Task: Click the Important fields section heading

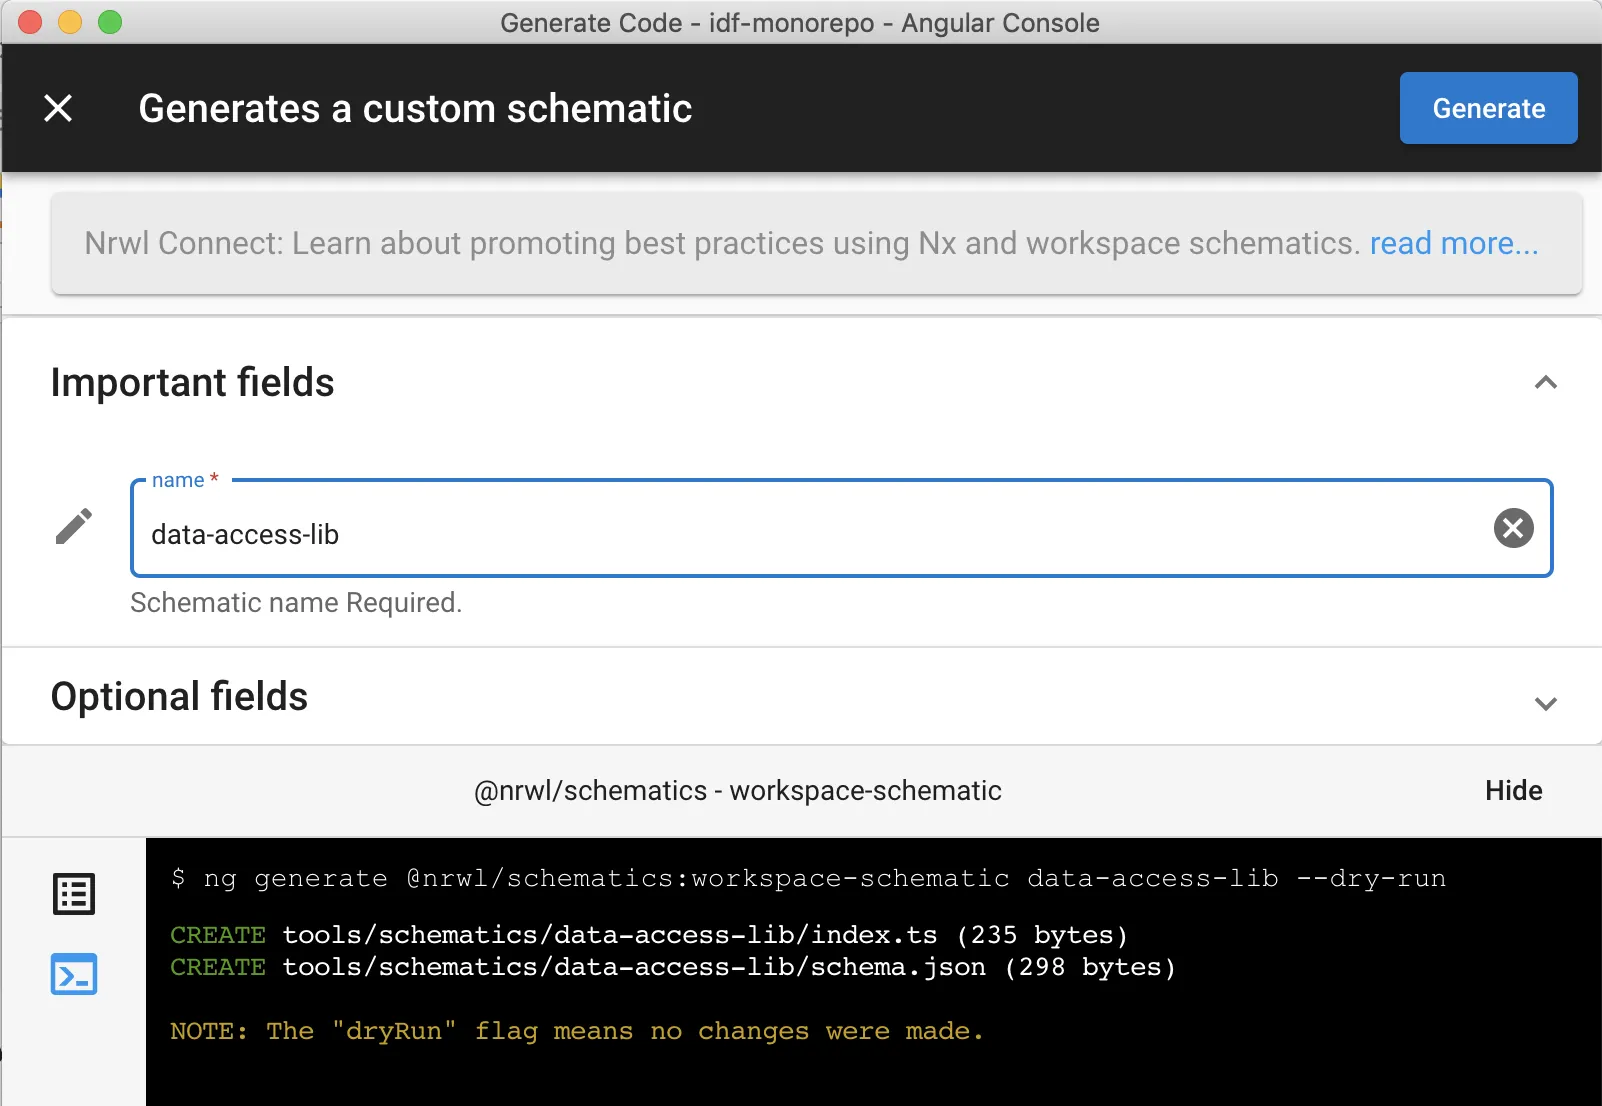Action: [193, 383]
